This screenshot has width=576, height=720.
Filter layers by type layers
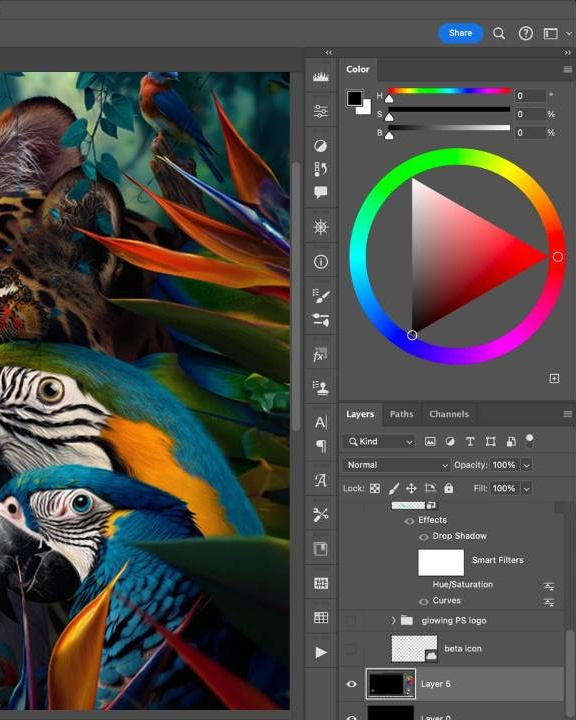tap(470, 442)
